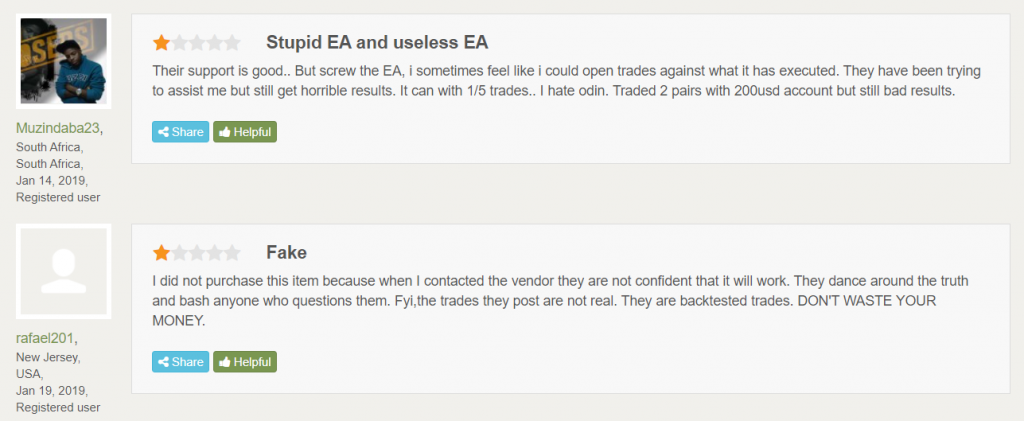Click the "New Jersey" location under rafael201
The width and height of the screenshot is (1024, 421).
pos(46,358)
